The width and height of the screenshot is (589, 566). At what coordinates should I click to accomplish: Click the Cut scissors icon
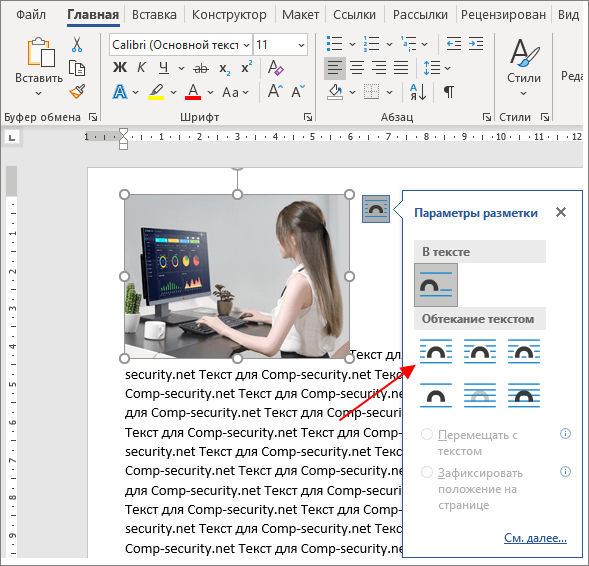pos(77,44)
